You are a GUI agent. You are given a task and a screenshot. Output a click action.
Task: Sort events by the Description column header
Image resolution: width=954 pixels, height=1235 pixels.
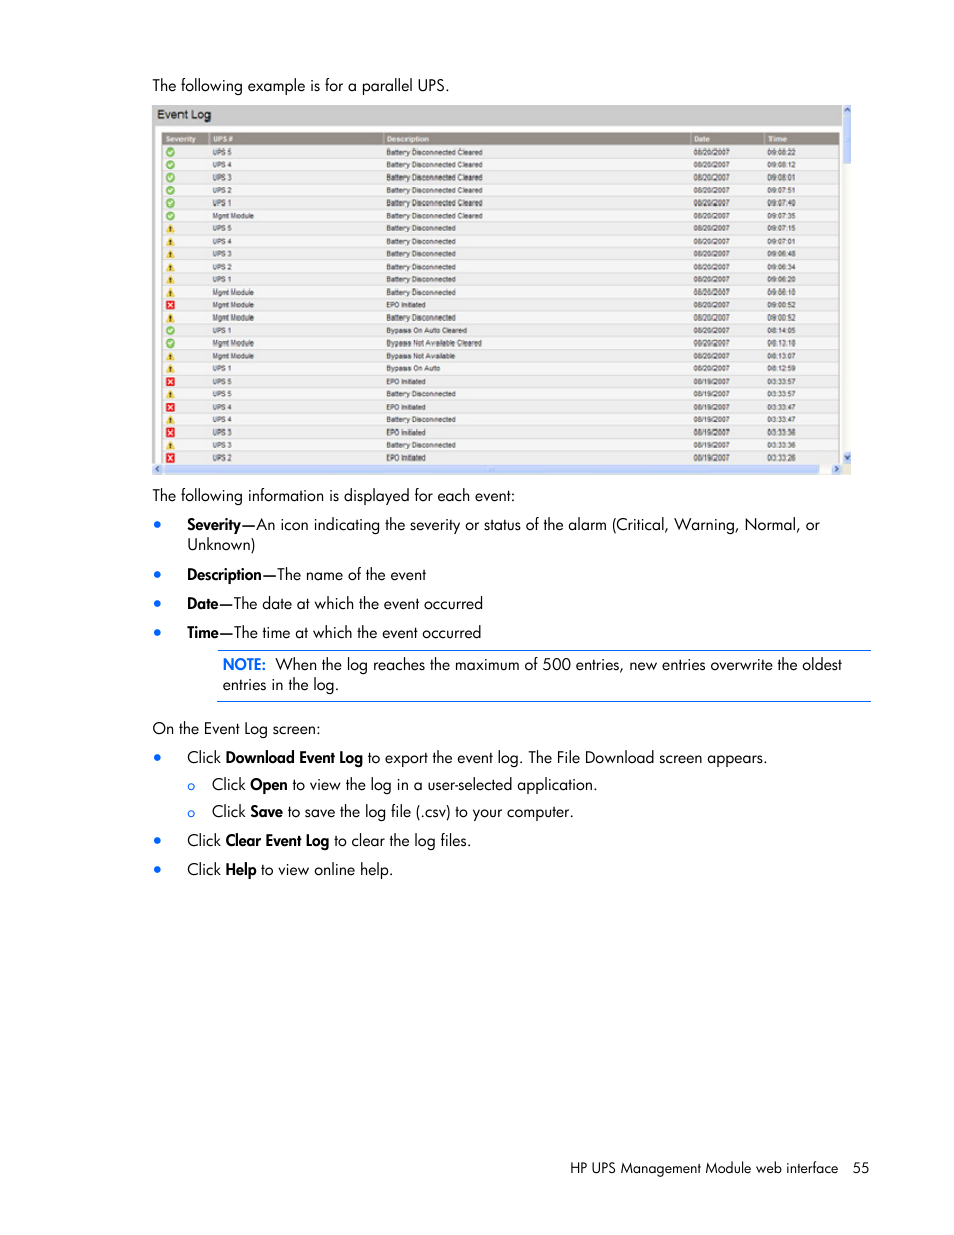pos(537,139)
